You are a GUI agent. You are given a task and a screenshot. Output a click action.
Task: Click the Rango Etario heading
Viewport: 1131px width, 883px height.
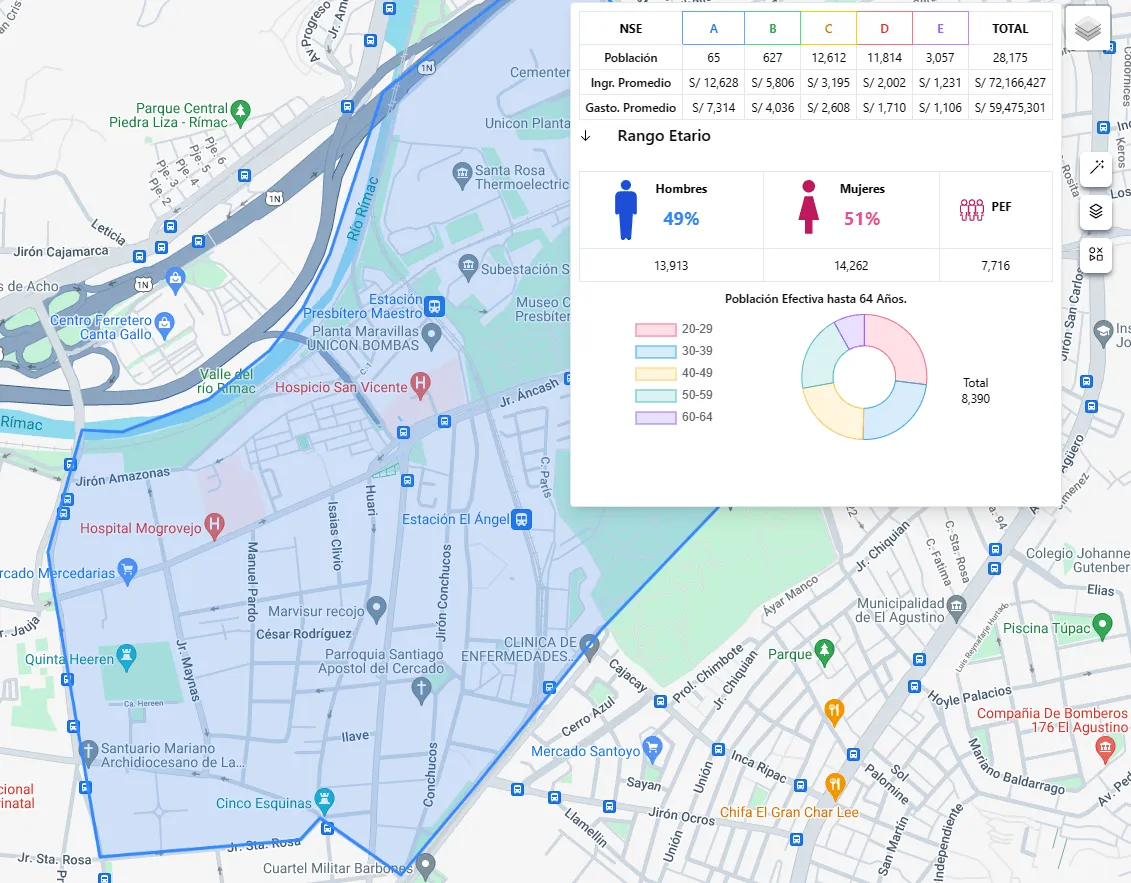pos(664,136)
